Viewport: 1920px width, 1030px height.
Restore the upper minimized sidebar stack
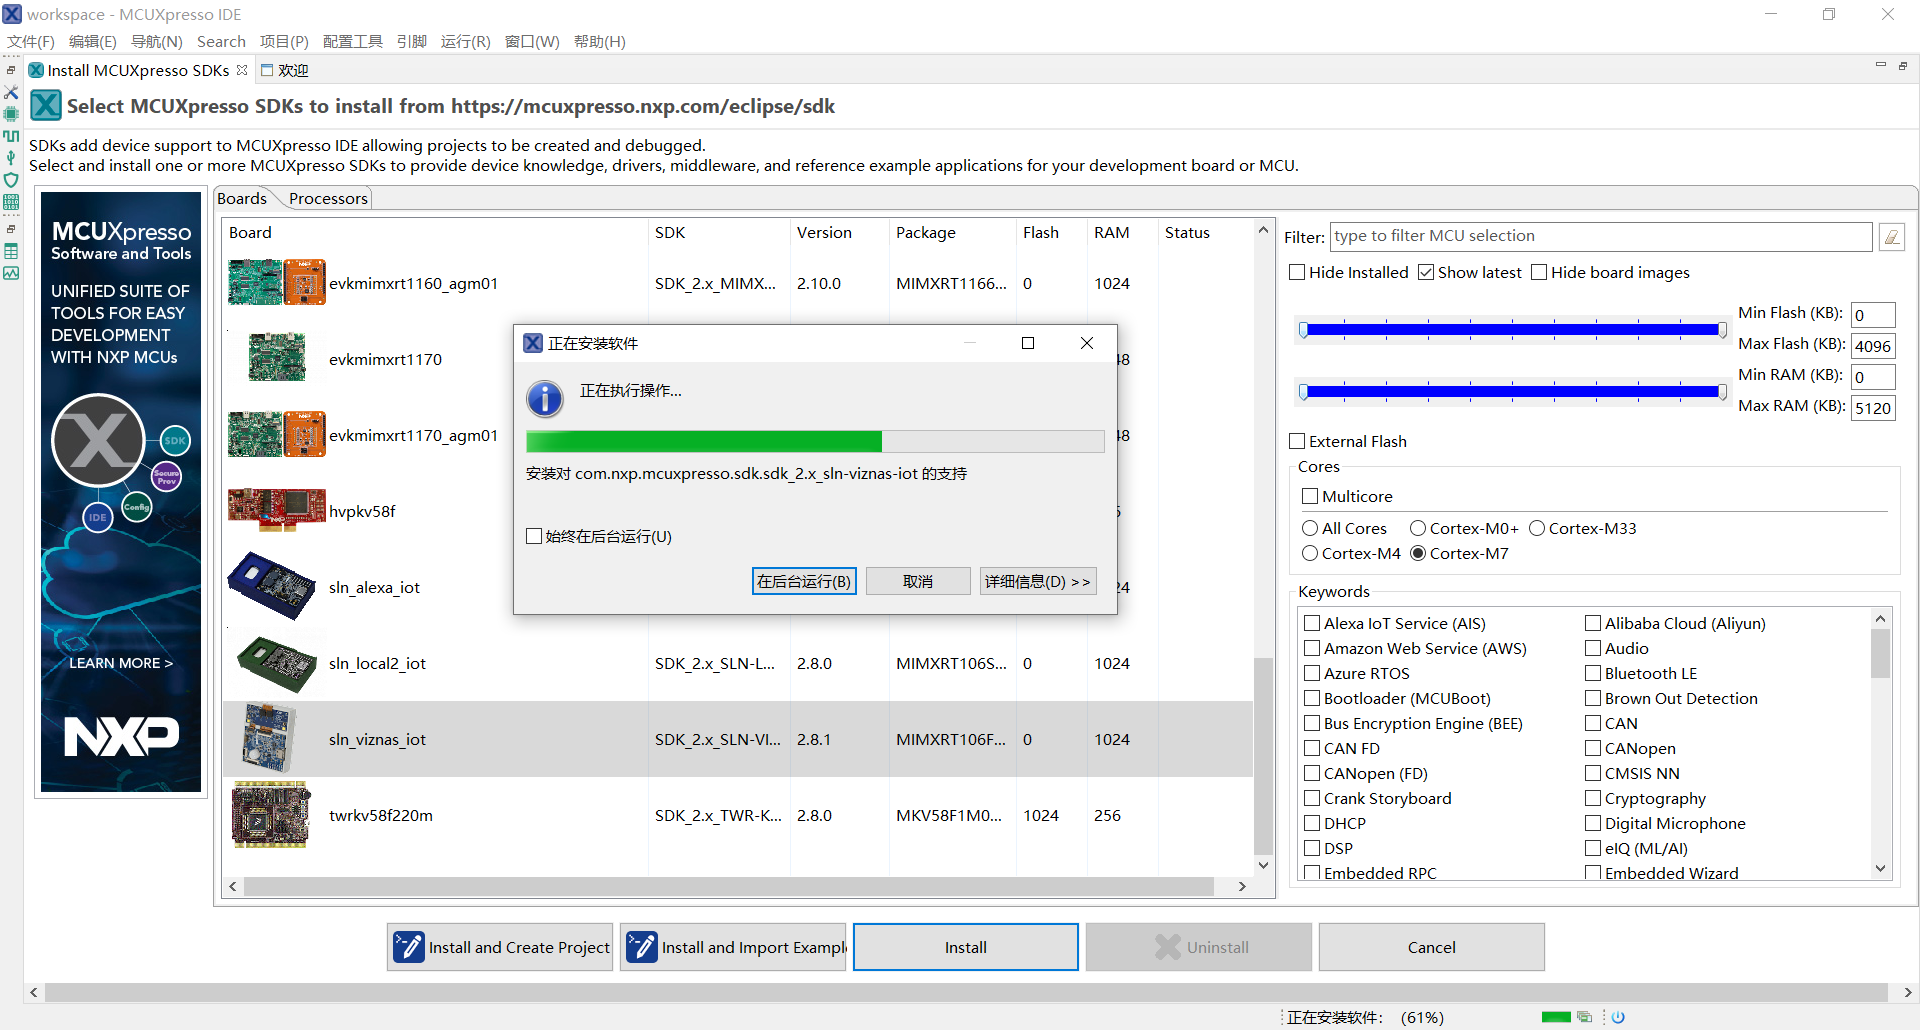pos(11,70)
